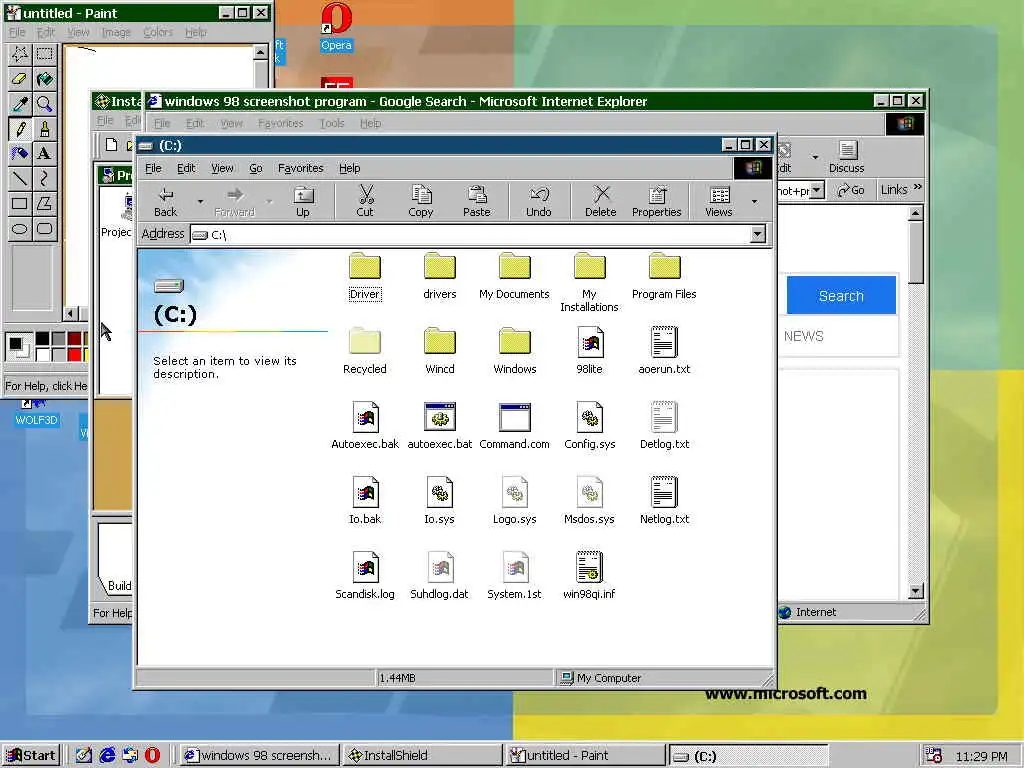Open the Go menu in C: explorer
1024x768 pixels.
(255, 168)
